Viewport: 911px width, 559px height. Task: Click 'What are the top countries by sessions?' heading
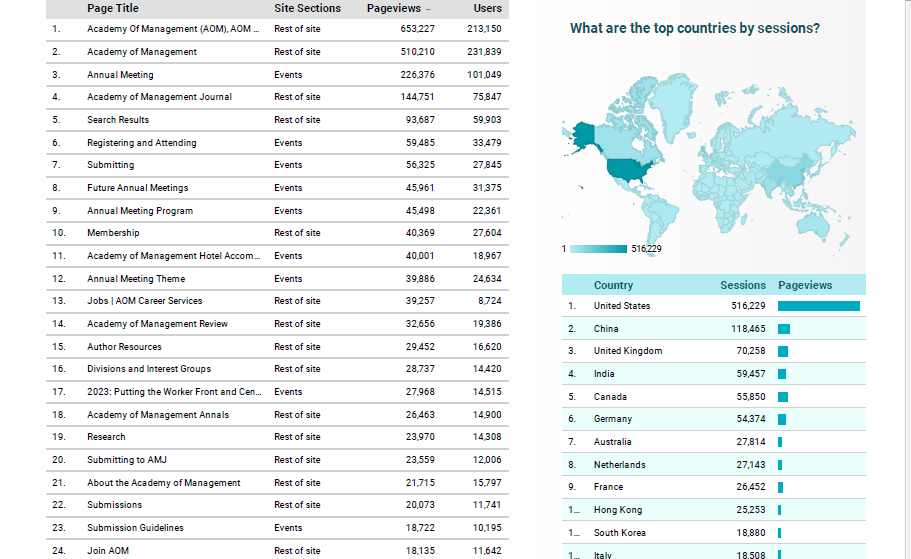tap(694, 28)
